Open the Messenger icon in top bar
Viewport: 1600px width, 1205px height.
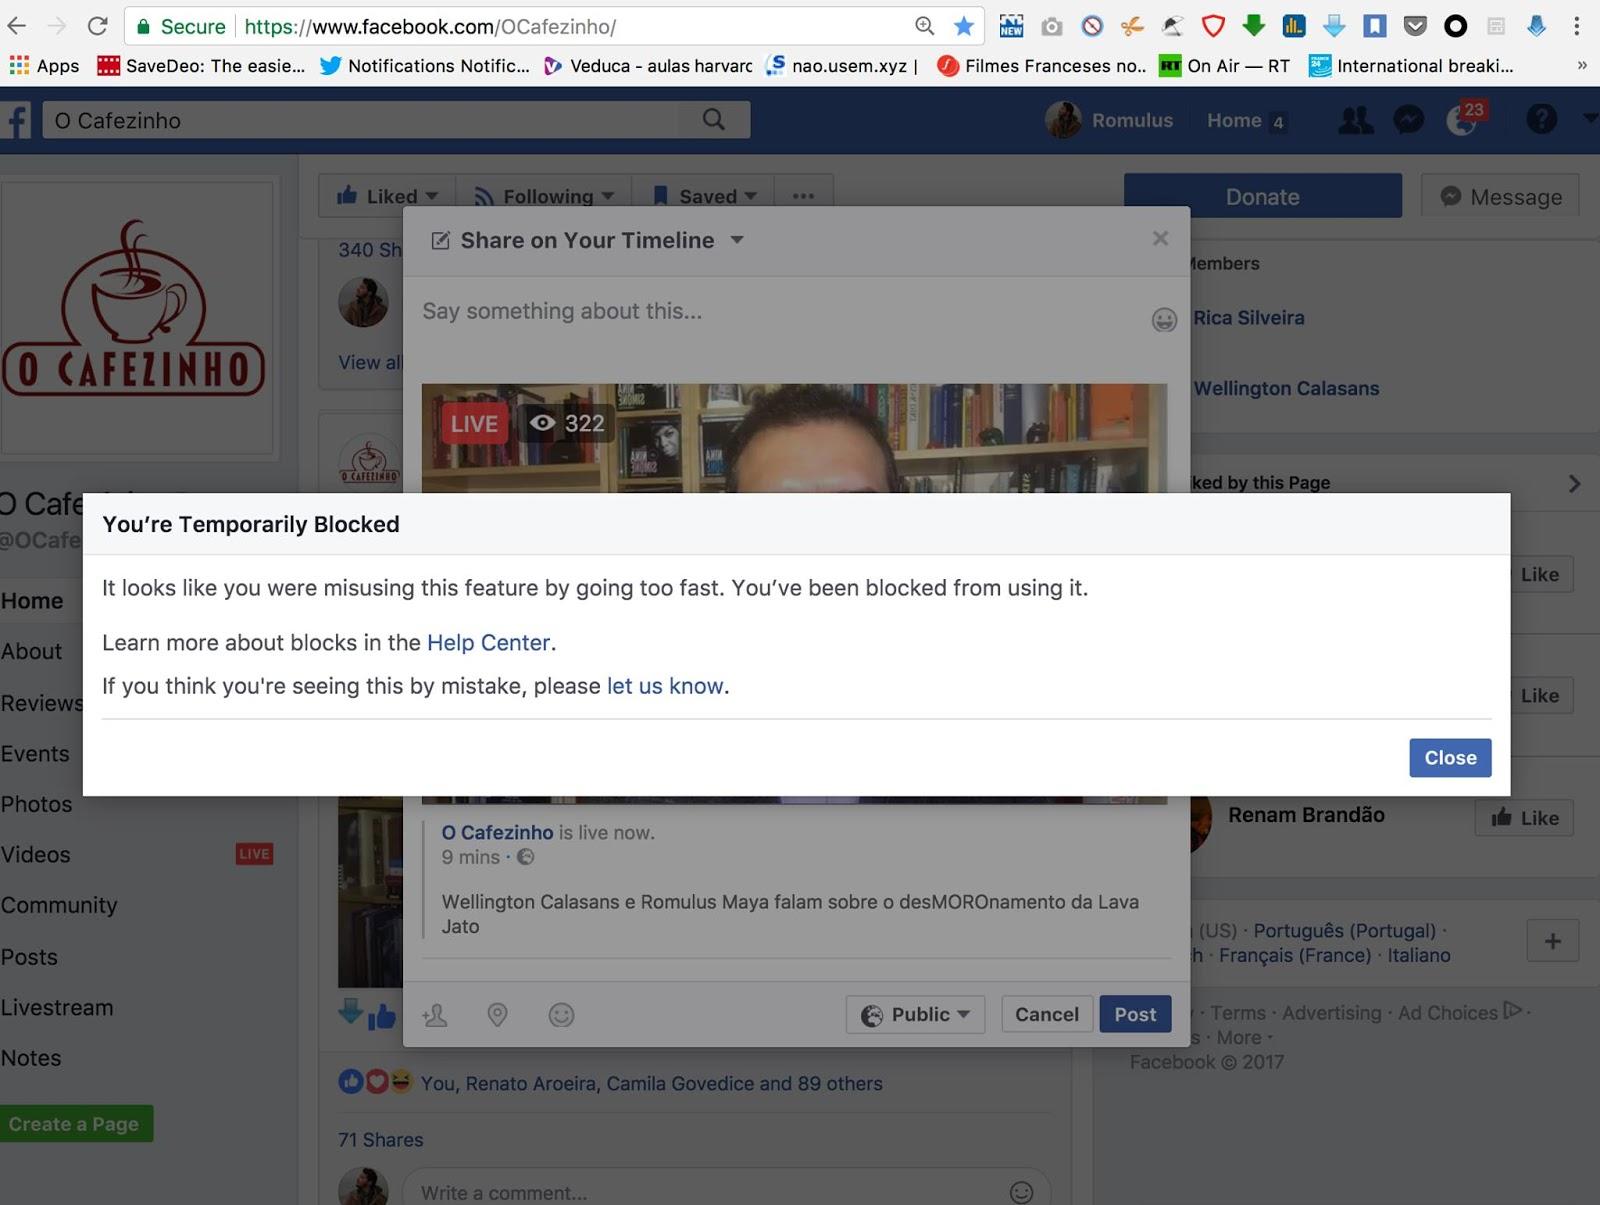(x=1408, y=120)
